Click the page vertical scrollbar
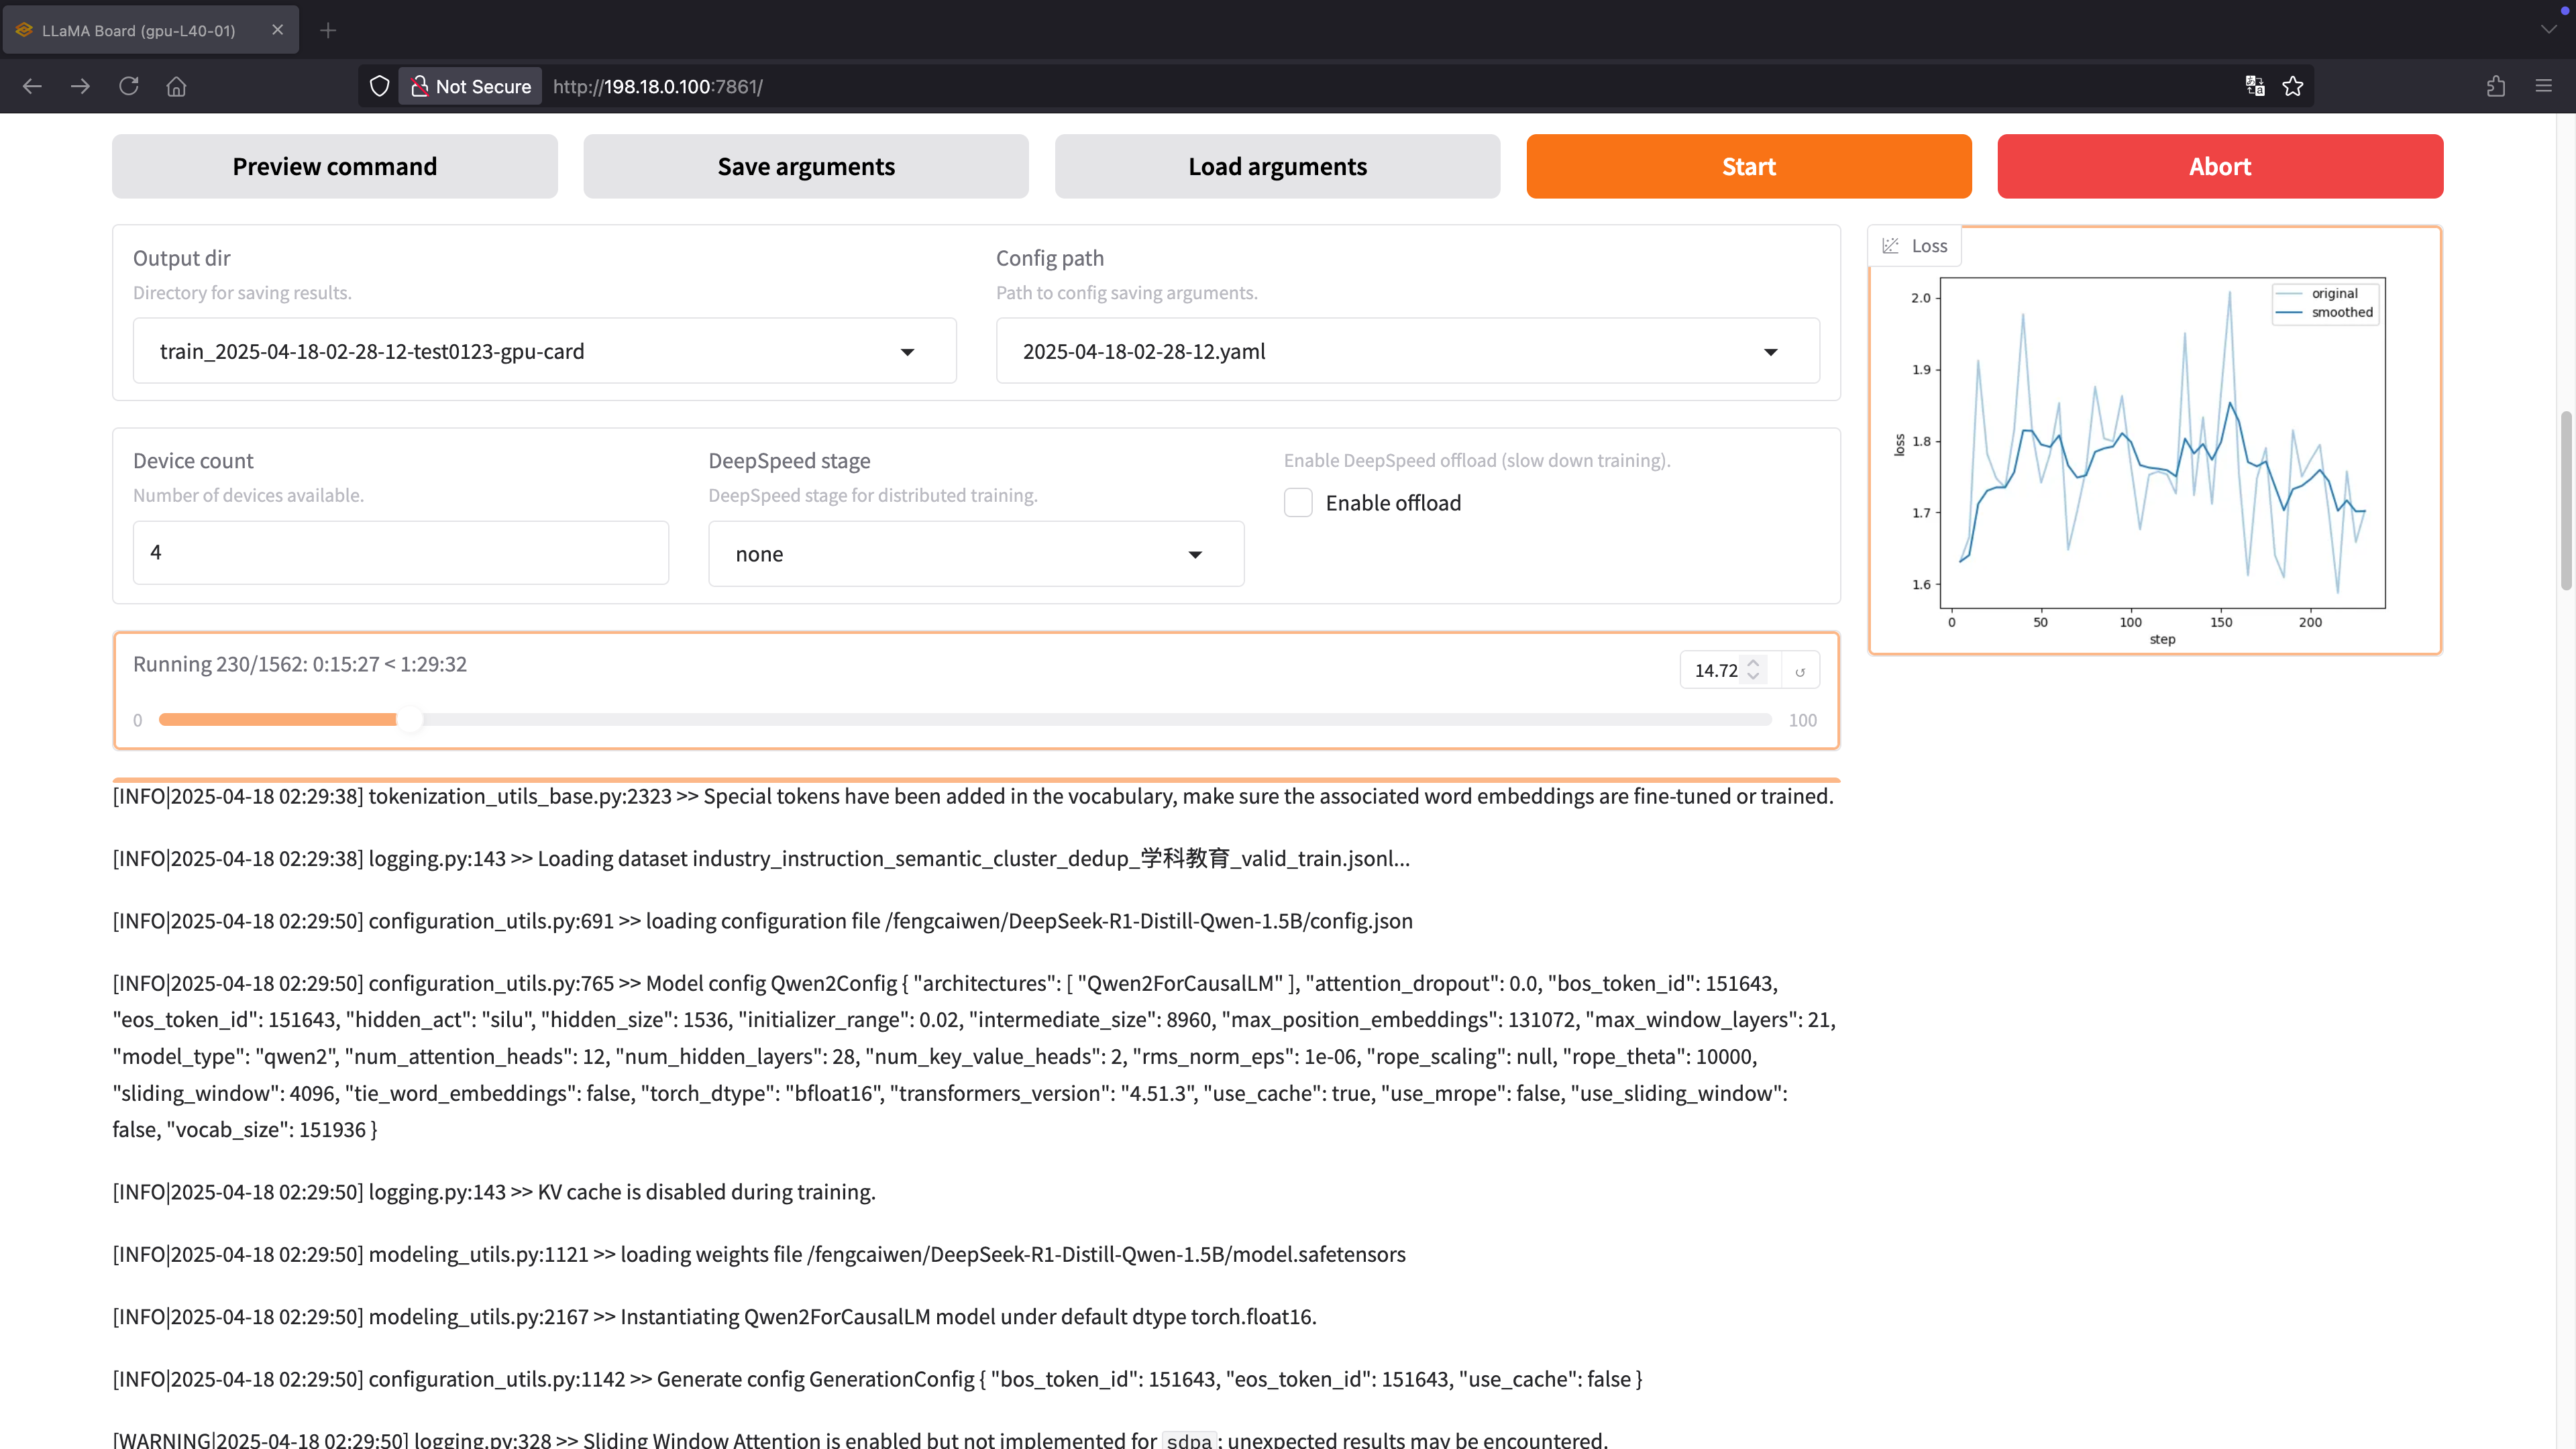2576x1449 pixels. [x=2566, y=500]
